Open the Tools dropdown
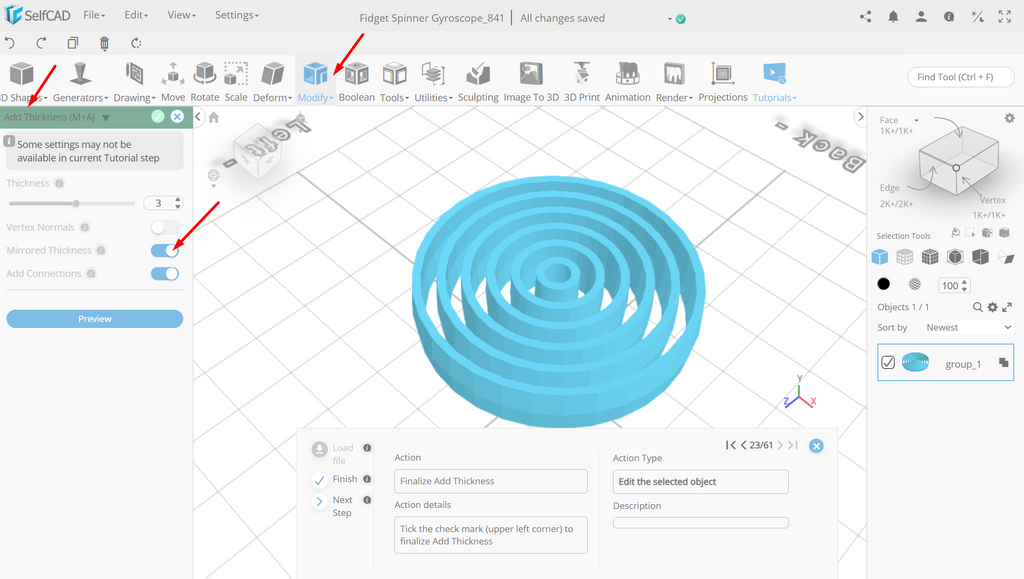Screen dimensions: 1024x579 pyautogui.click(x=394, y=82)
